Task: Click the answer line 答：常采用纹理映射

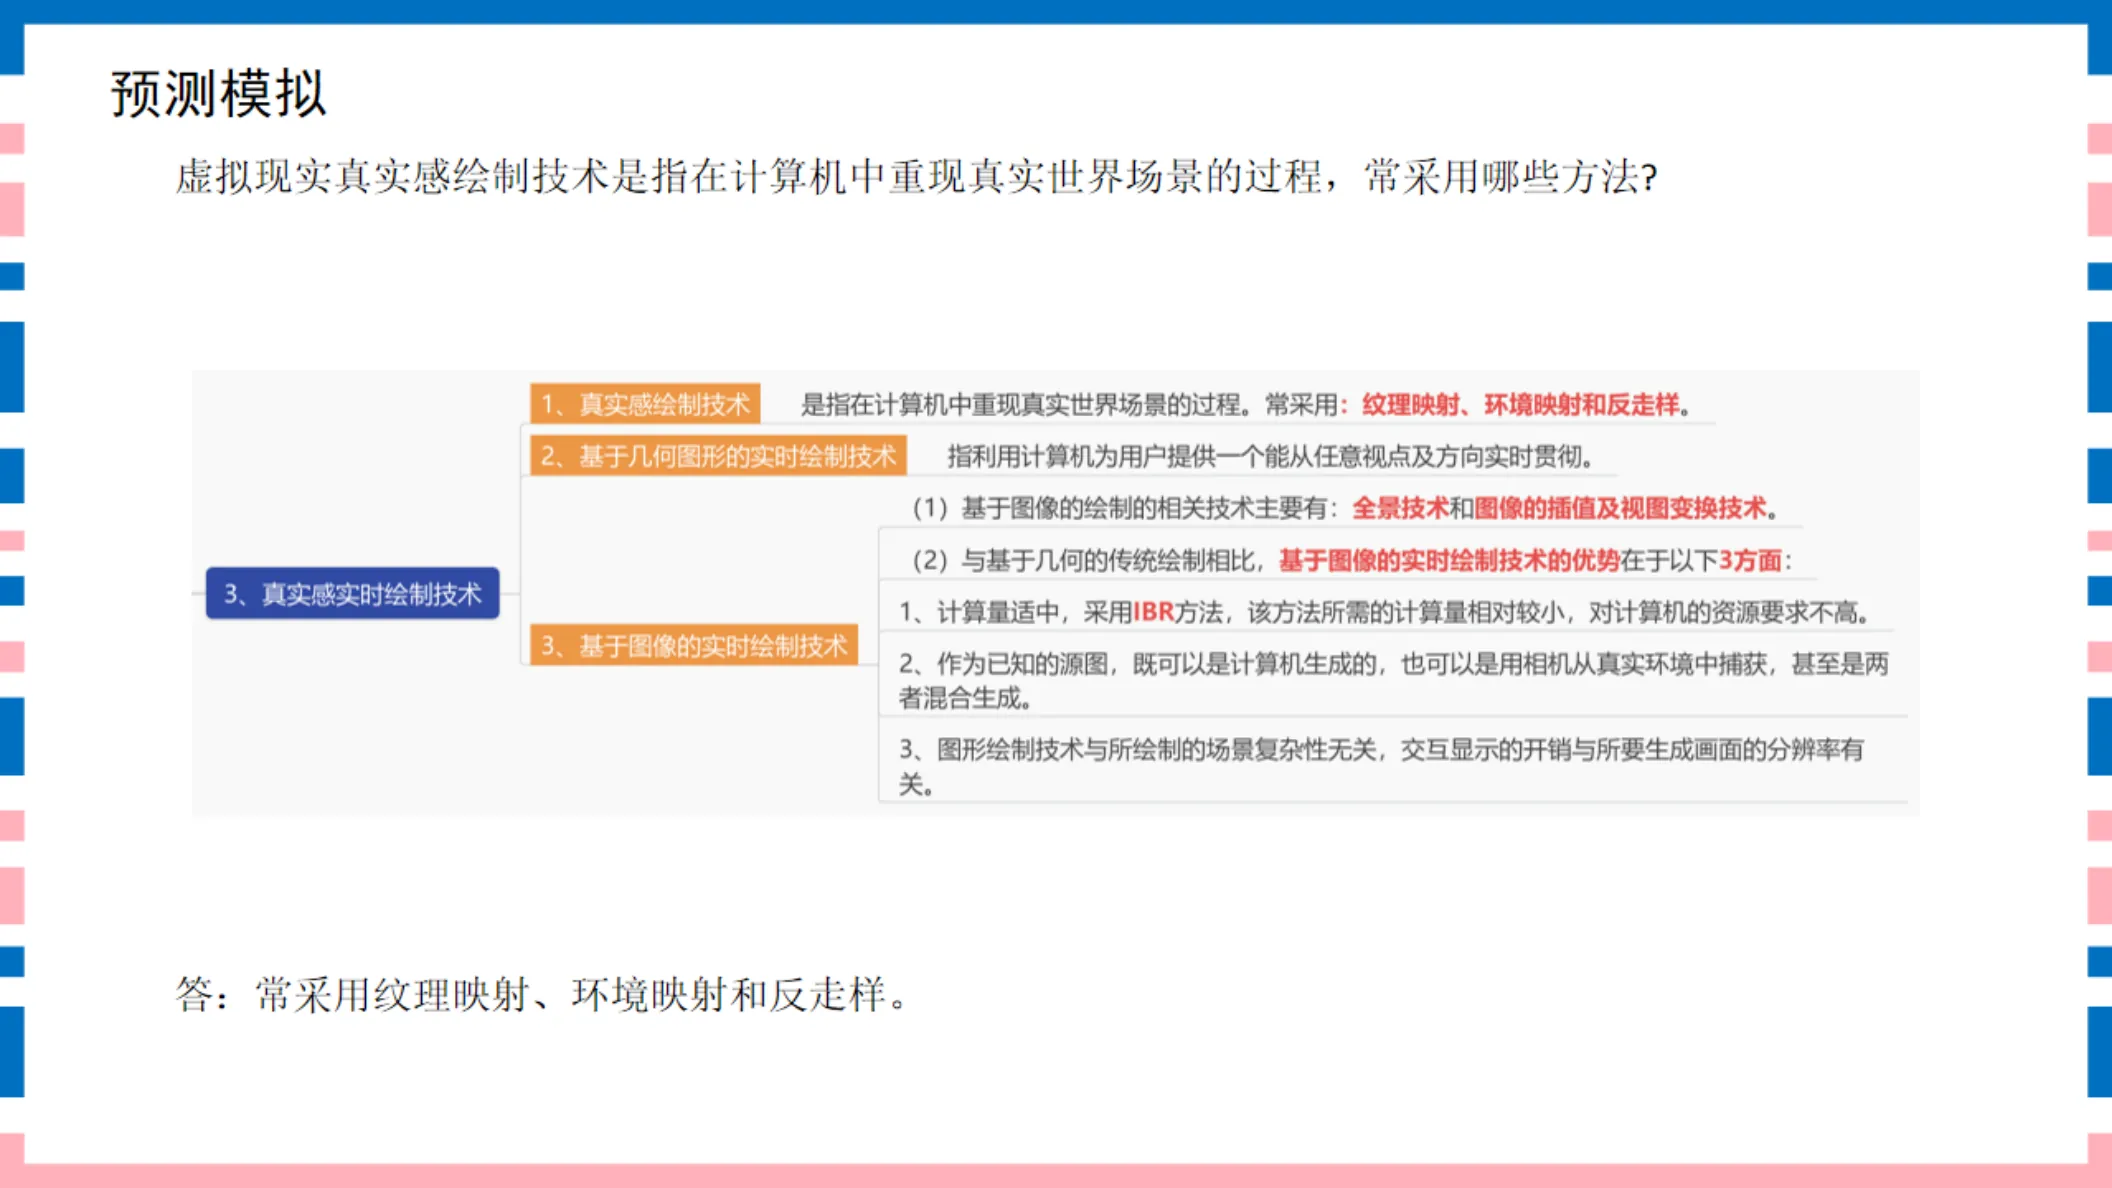Action: point(541,995)
